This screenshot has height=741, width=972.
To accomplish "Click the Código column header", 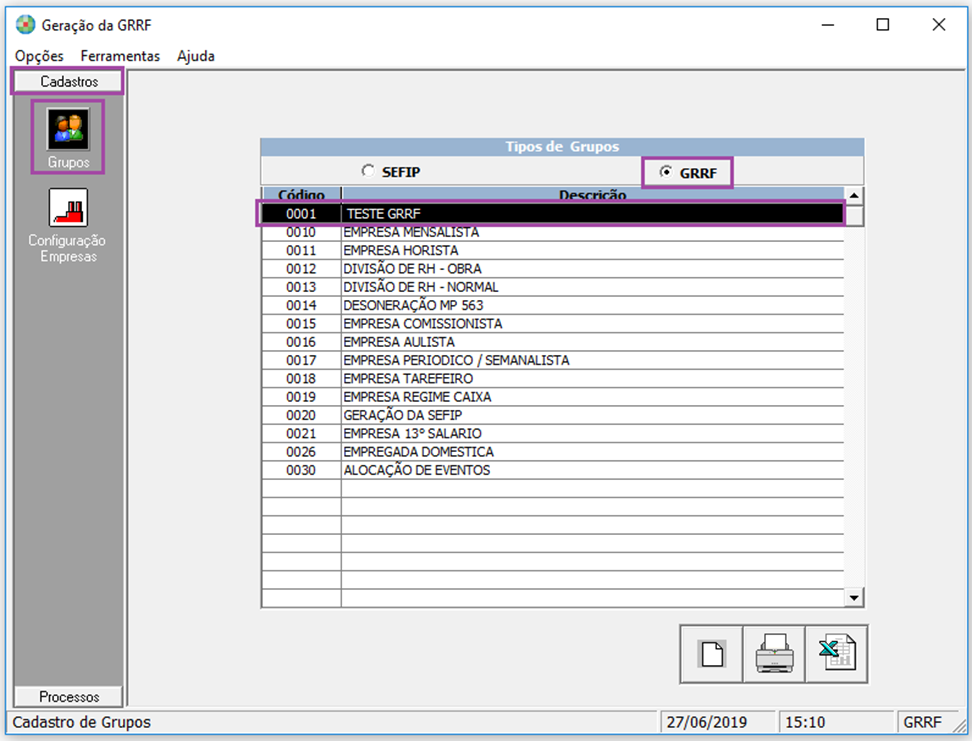I will [301, 195].
